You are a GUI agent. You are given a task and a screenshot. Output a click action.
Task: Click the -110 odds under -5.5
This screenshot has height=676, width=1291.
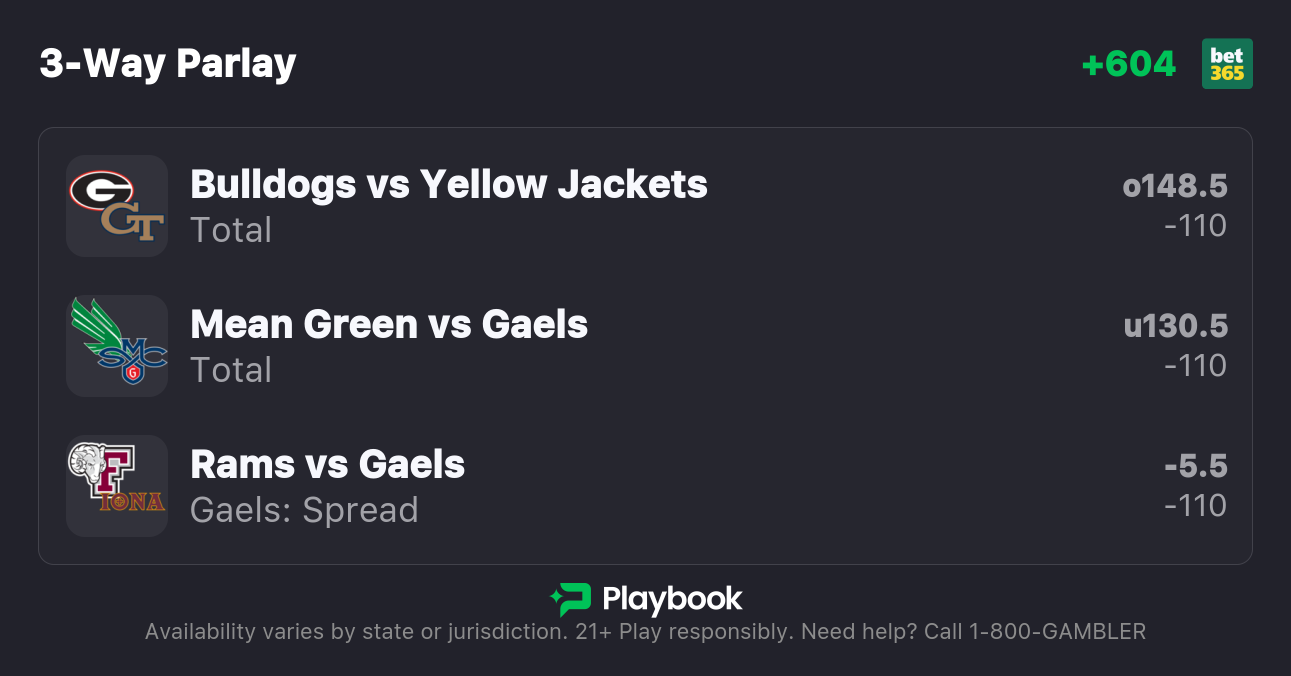click(1195, 506)
